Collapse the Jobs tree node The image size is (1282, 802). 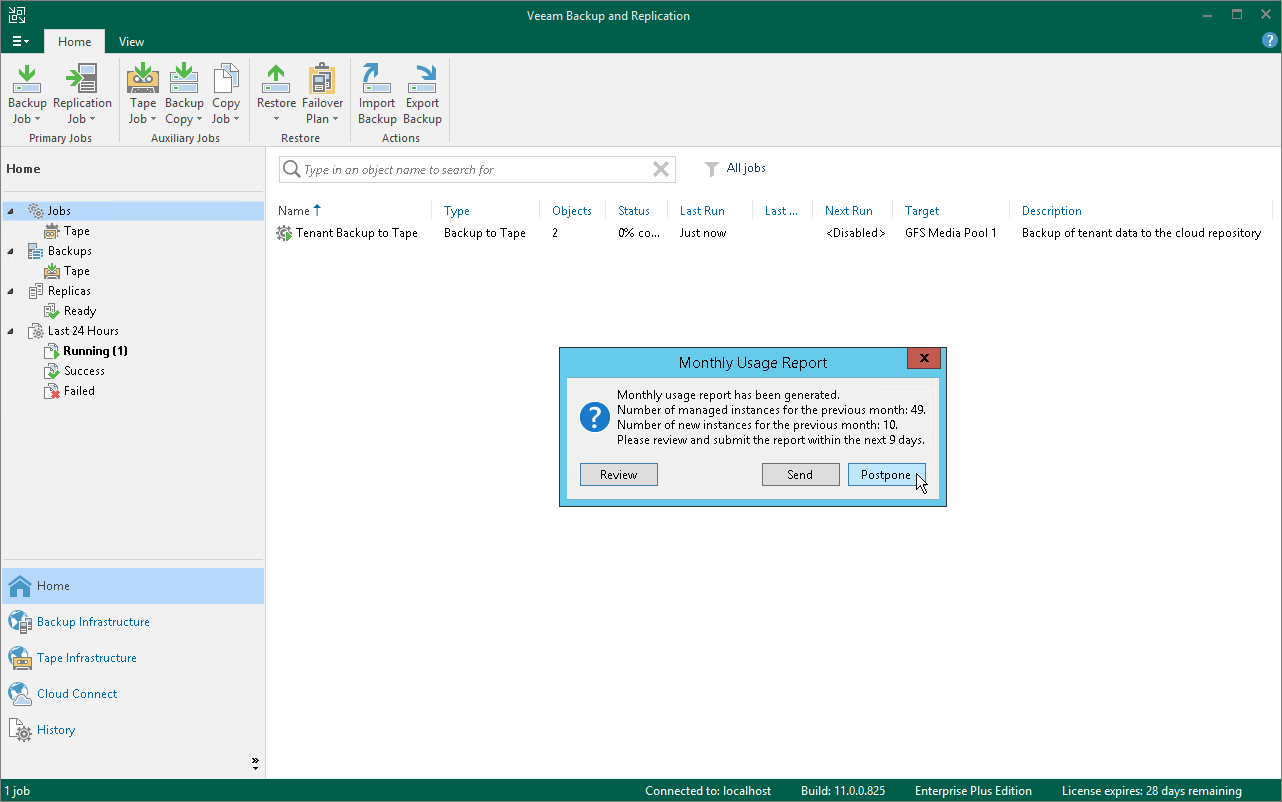click(10, 211)
